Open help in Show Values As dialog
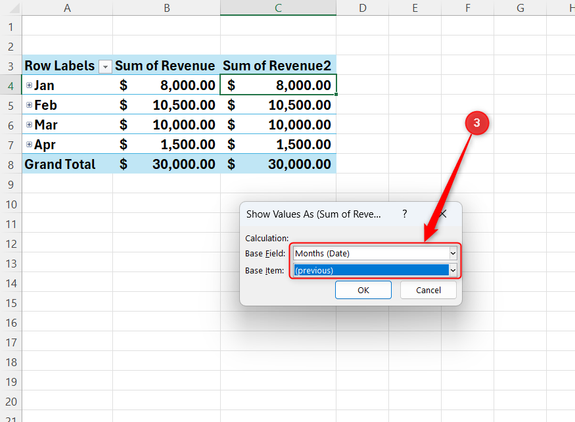The width and height of the screenshot is (575, 422). (404, 214)
